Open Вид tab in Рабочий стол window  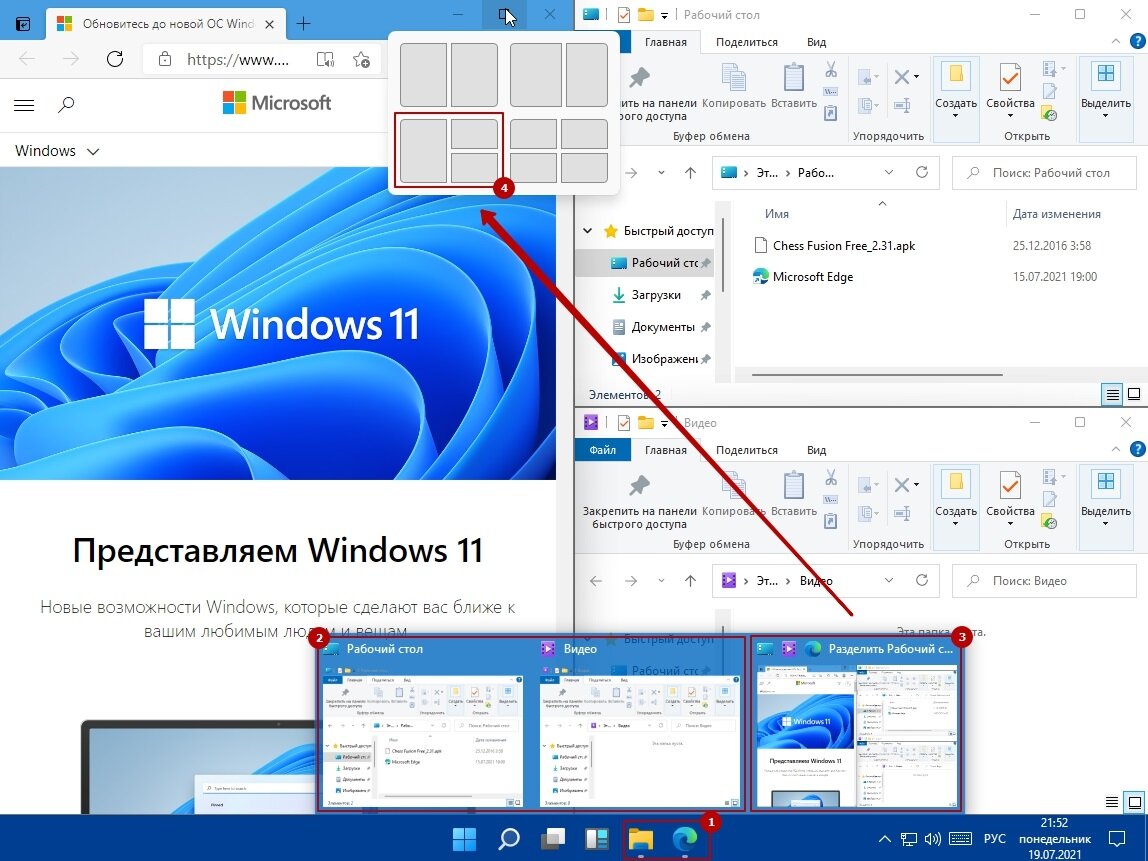(816, 42)
